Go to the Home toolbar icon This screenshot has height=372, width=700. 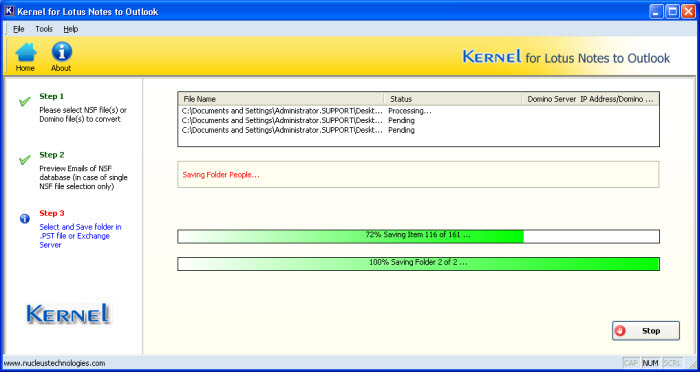coord(25,57)
